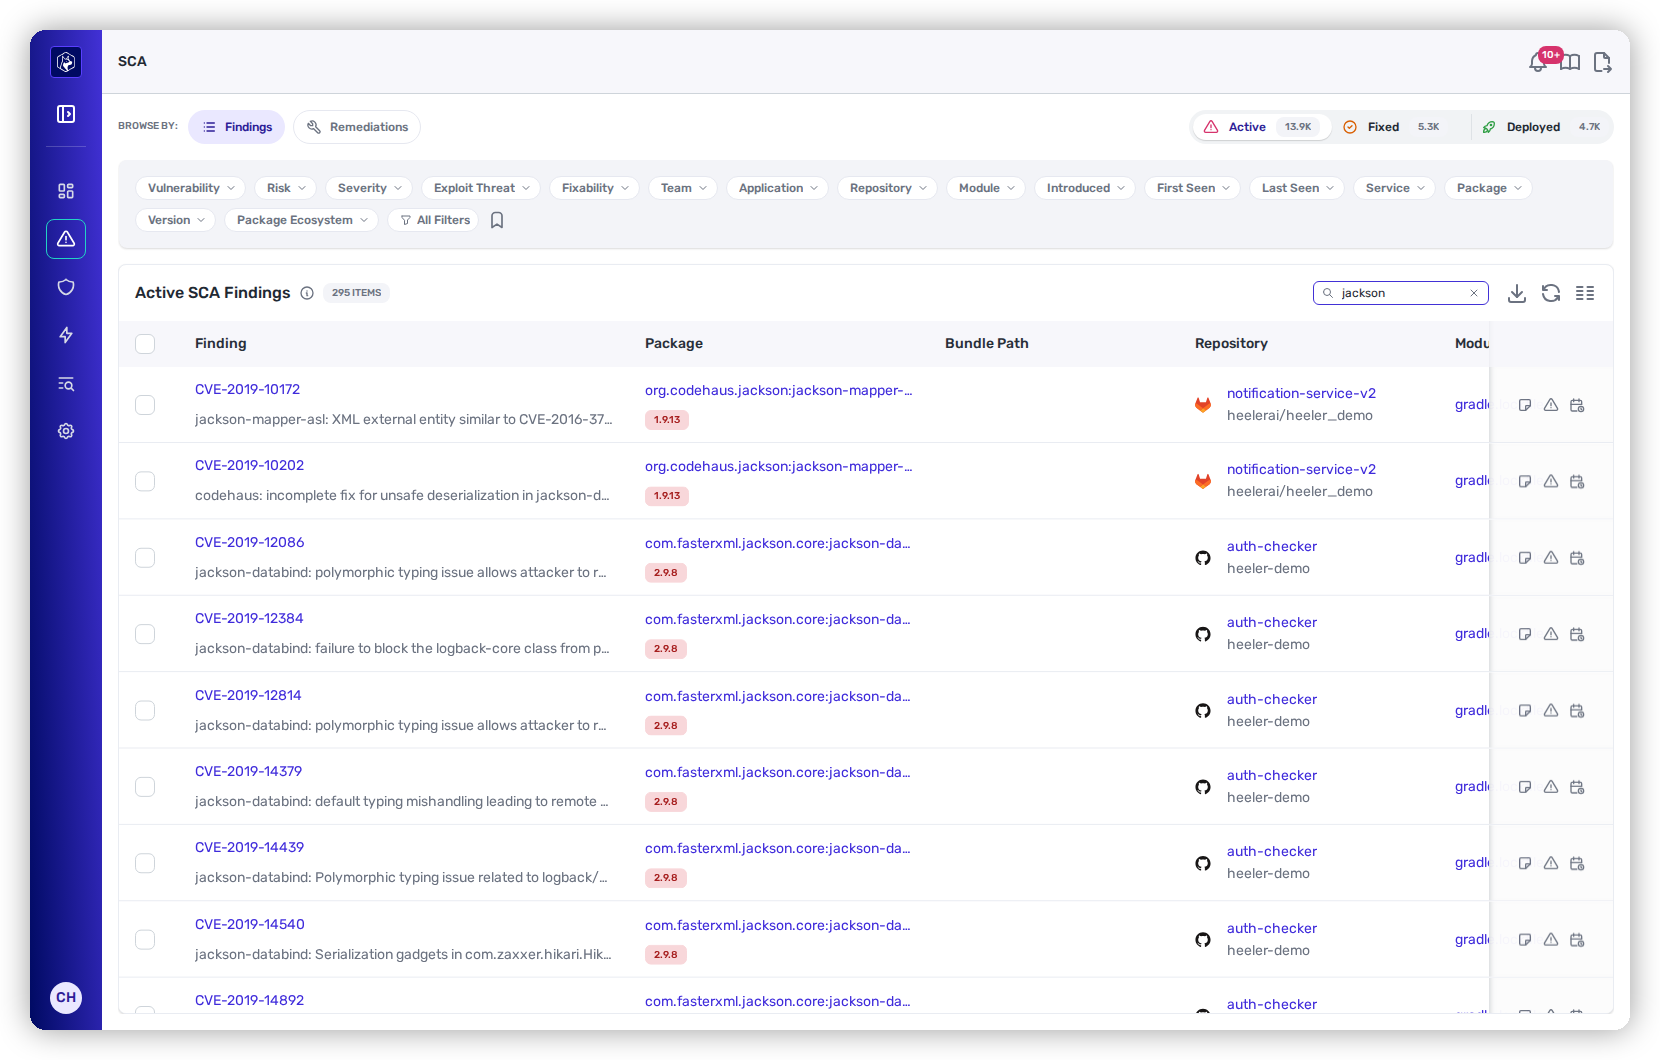Open the search list icon in sidebar

[66, 384]
